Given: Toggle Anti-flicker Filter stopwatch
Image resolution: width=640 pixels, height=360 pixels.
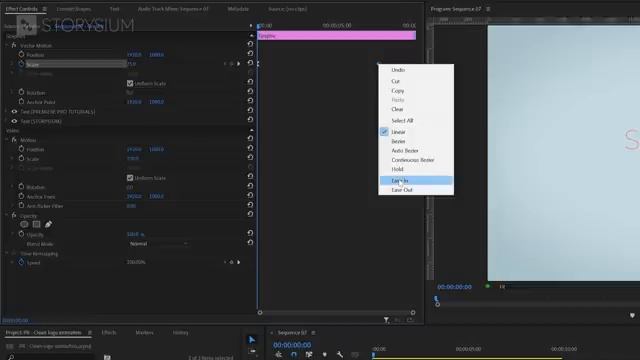Looking at the screenshot, I should coord(21,206).
